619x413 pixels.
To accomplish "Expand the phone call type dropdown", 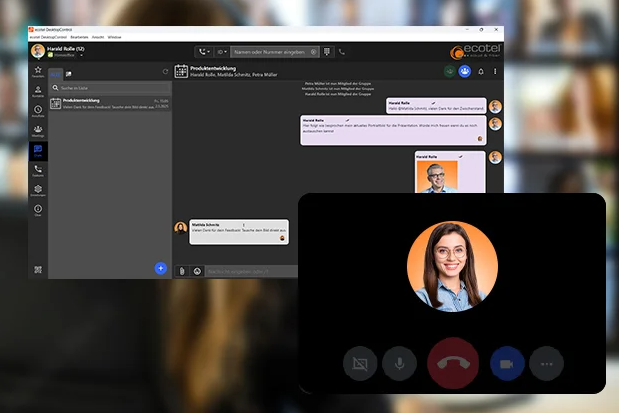I will 204,51.
